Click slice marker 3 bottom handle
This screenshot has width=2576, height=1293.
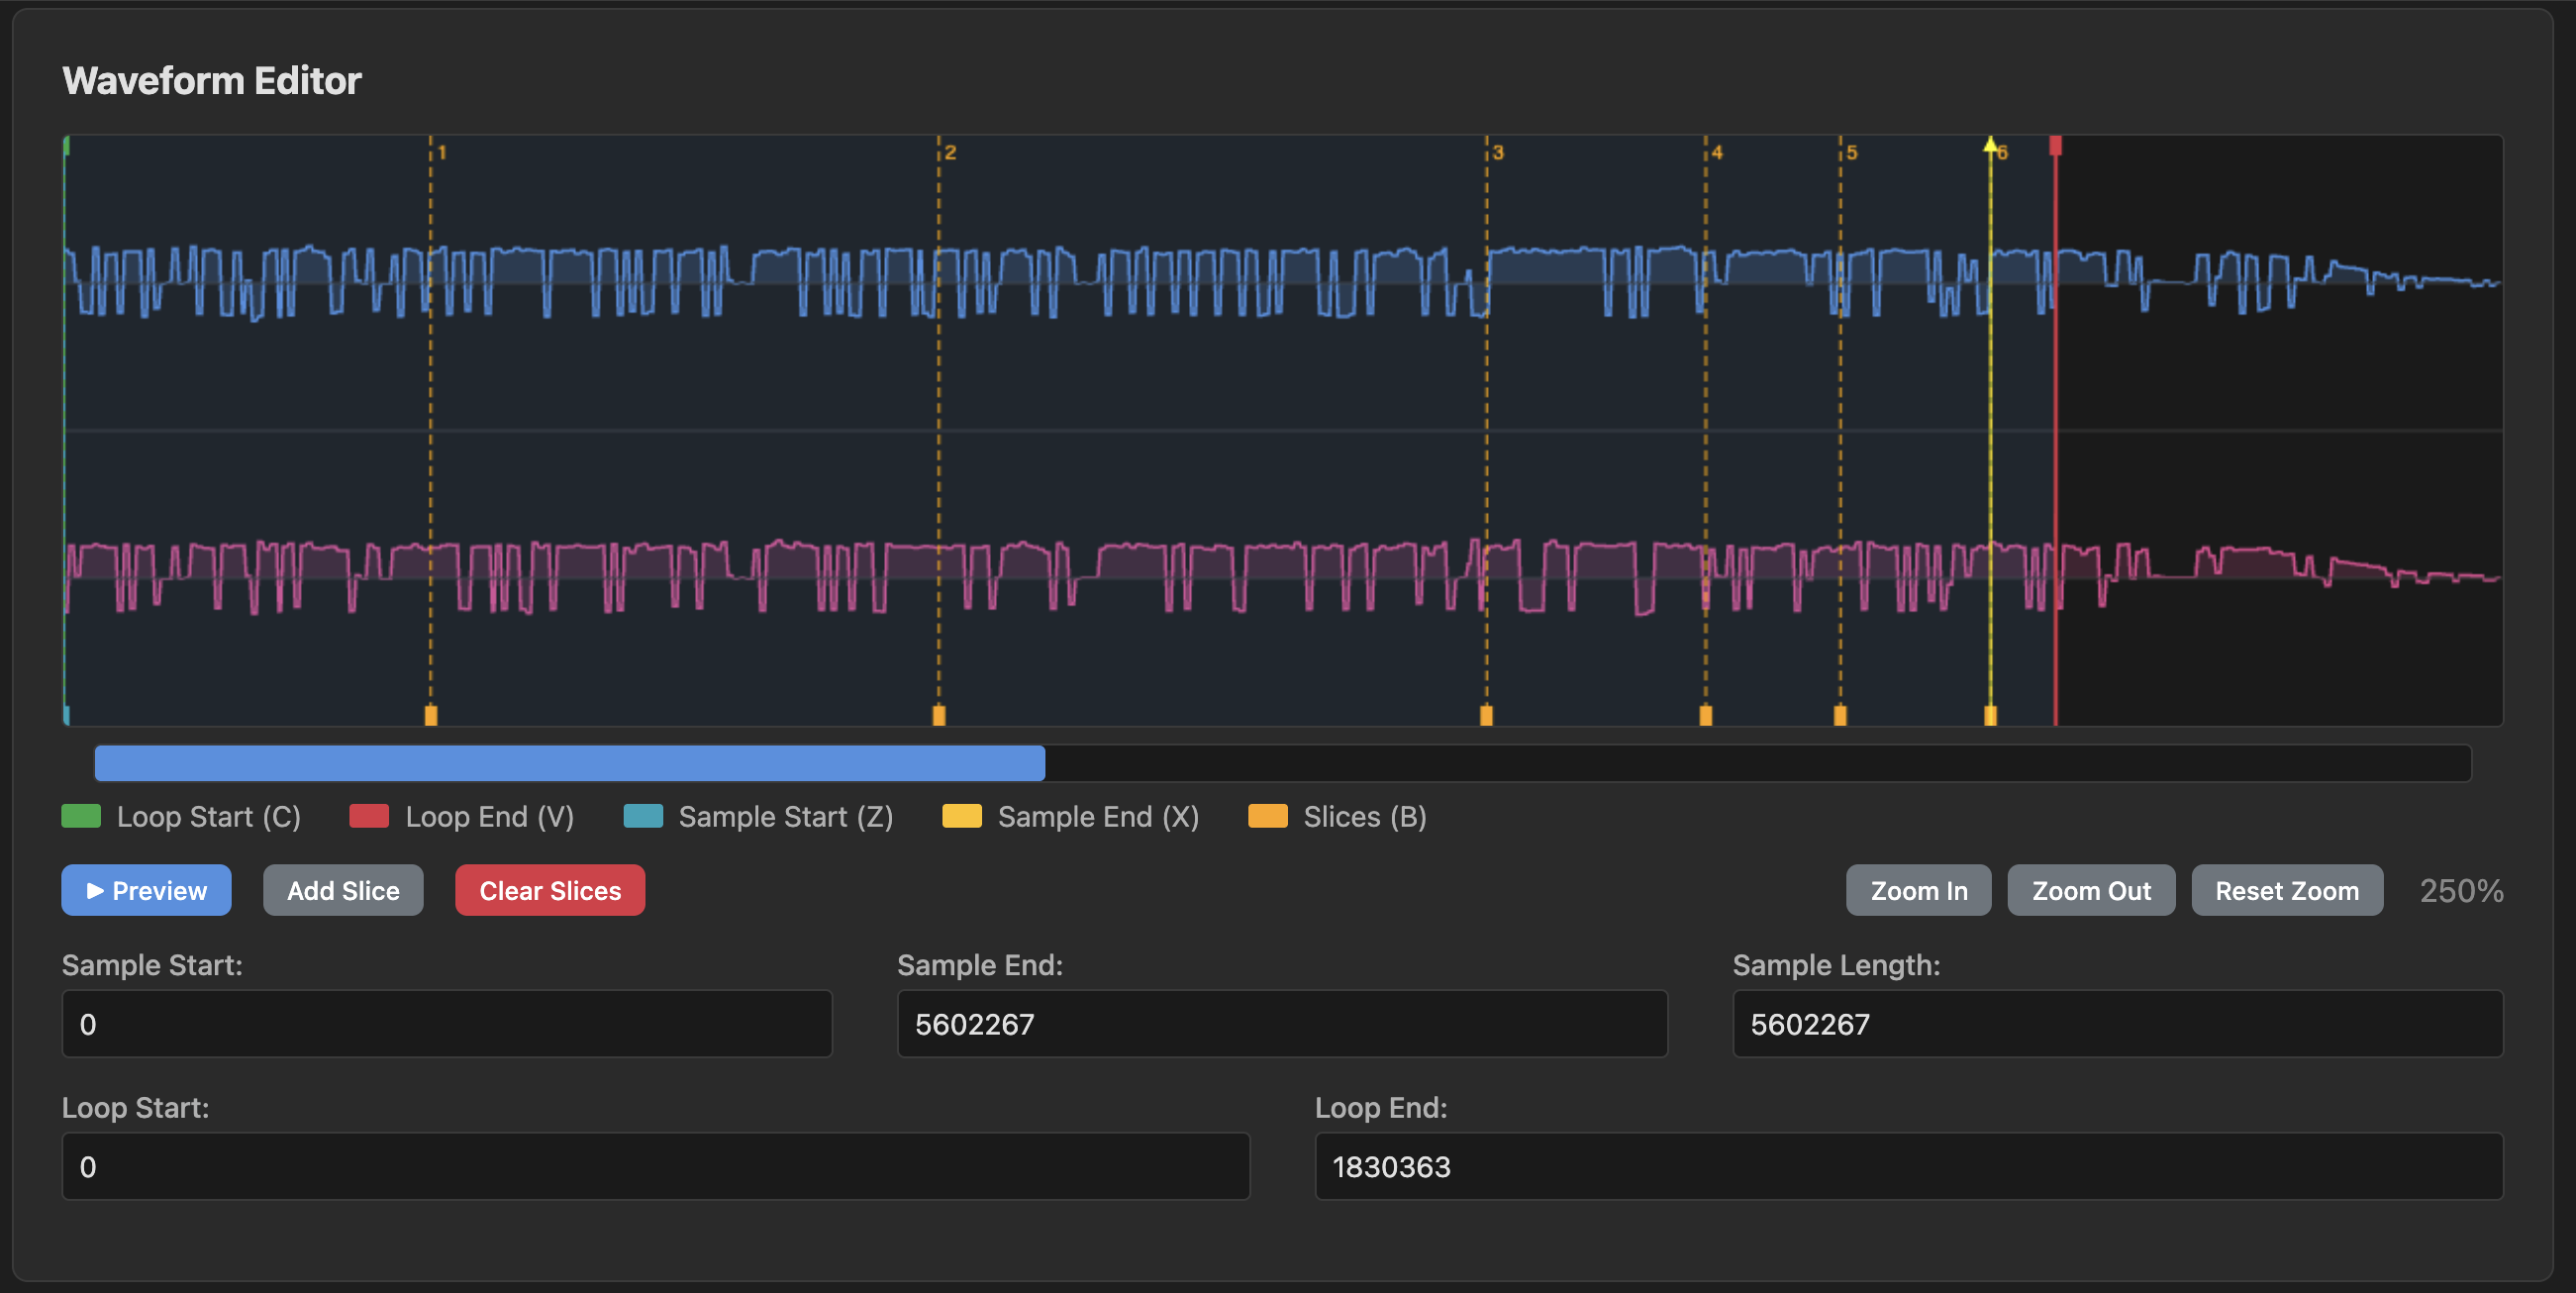(x=1486, y=714)
